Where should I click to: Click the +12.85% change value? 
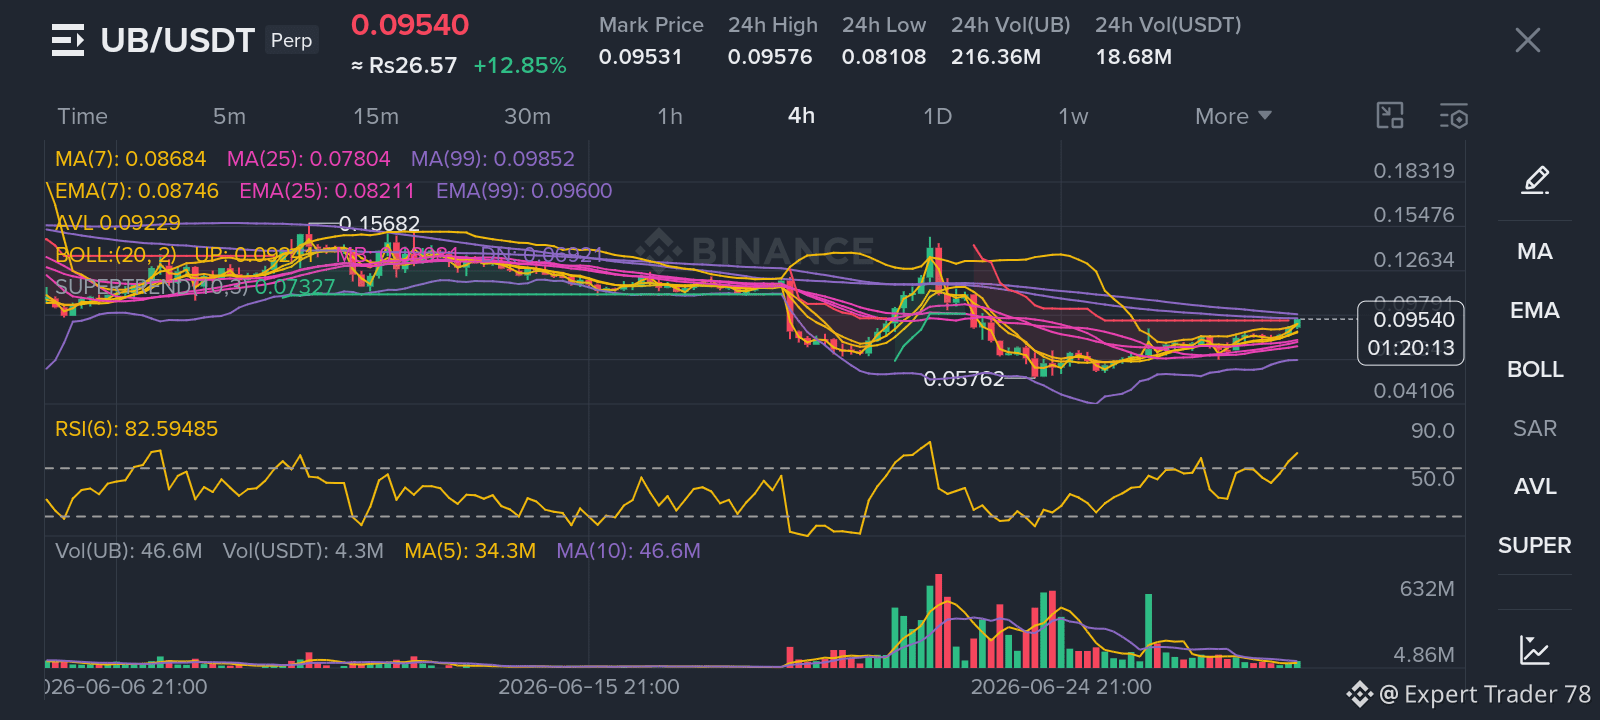click(520, 65)
